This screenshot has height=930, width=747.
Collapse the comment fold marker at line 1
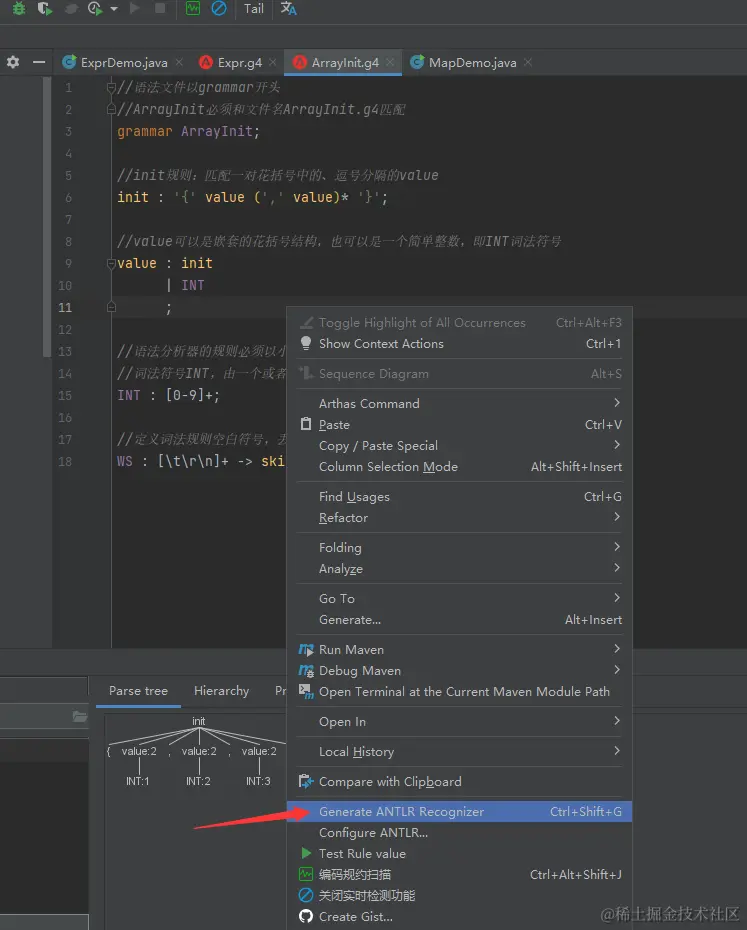(111, 88)
